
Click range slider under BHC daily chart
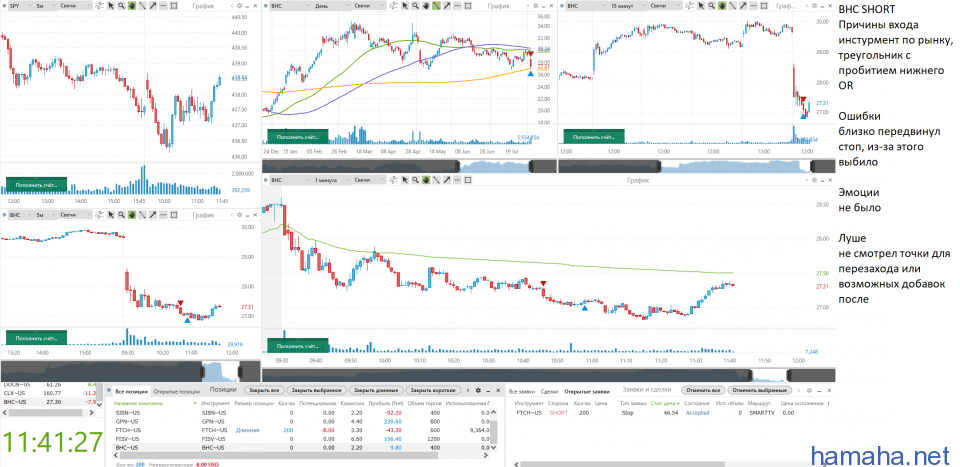(x=409, y=166)
